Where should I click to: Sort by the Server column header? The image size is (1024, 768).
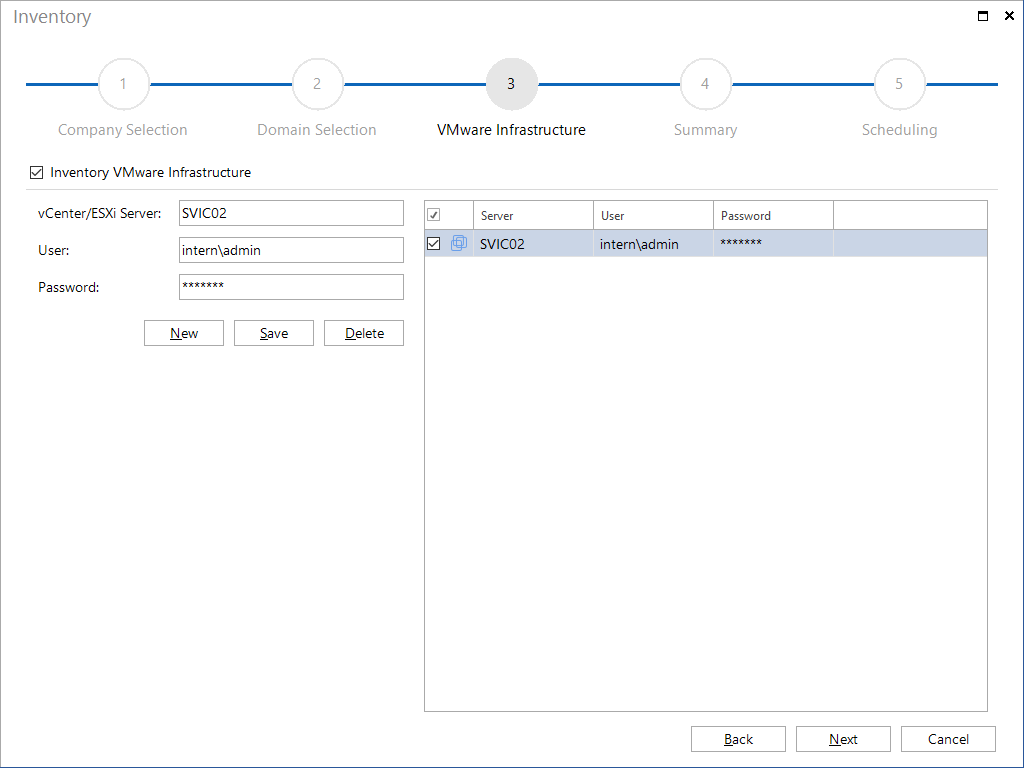[533, 215]
